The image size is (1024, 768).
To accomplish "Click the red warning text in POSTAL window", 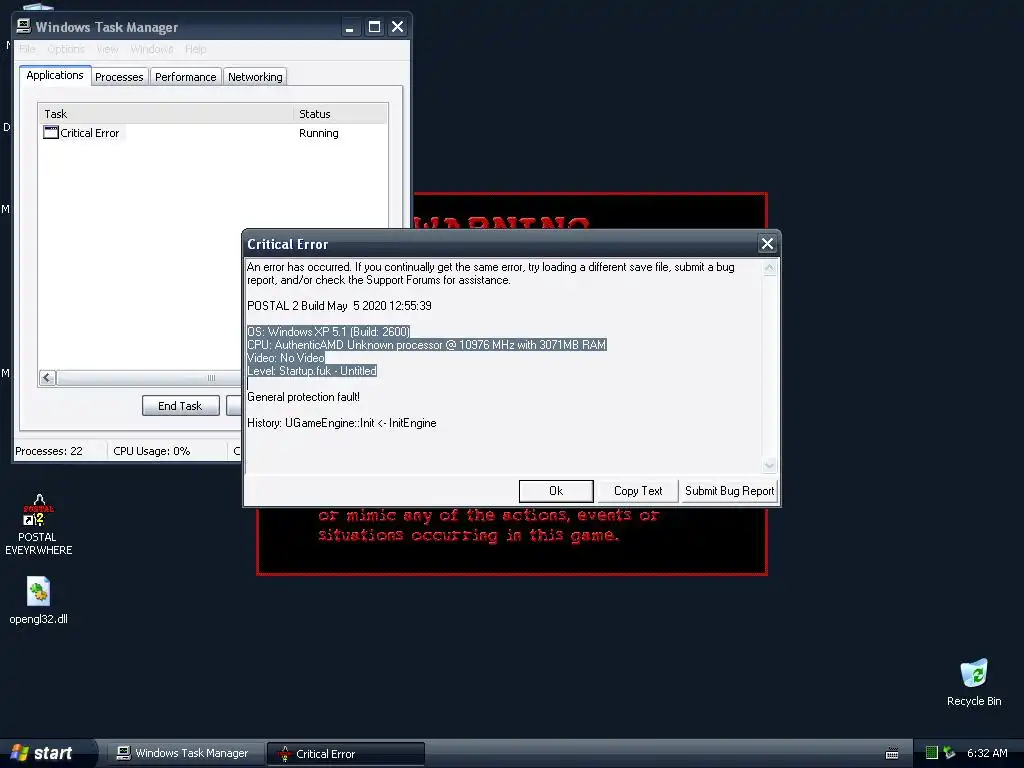I will (488, 526).
